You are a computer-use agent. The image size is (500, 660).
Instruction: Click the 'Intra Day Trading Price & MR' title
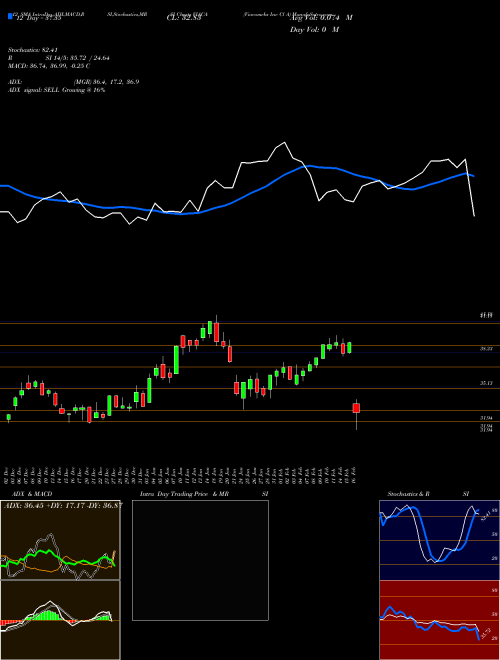click(184, 494)
